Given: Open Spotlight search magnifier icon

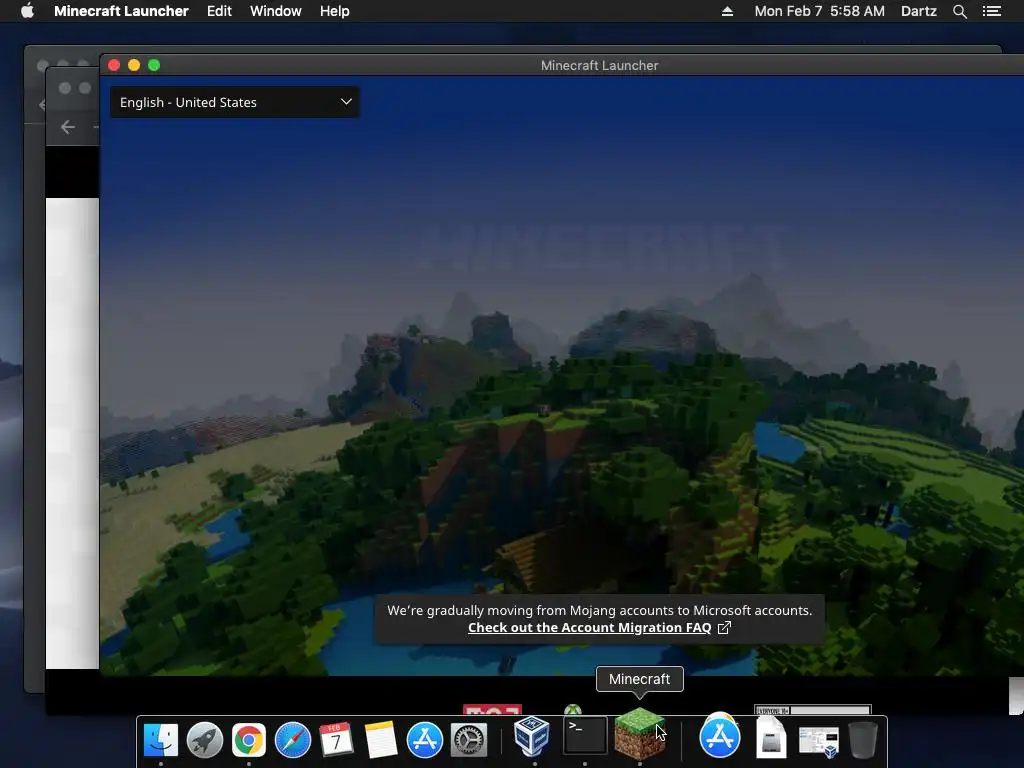Looking at the screenshot, I should point(959,11).
